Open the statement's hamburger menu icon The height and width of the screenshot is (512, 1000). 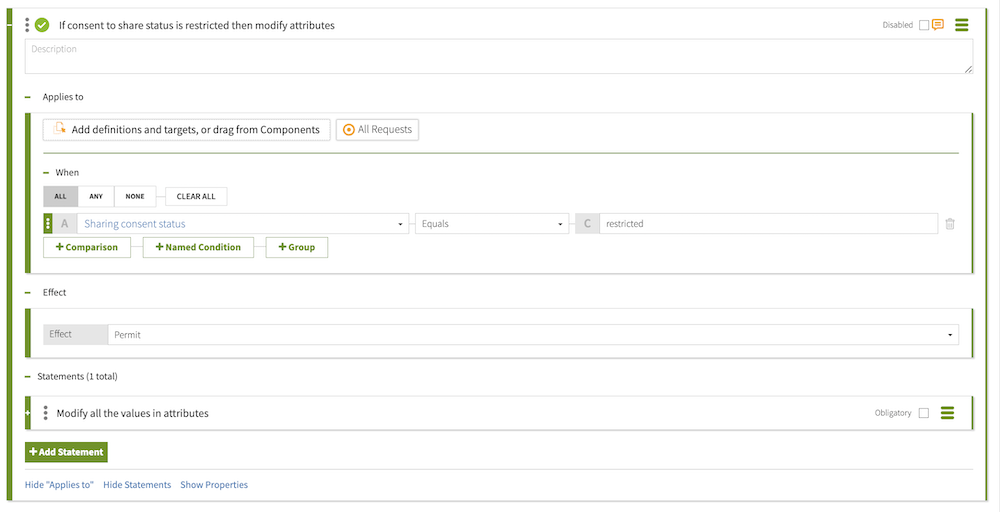pyautogui.click(x=948, y=413)
